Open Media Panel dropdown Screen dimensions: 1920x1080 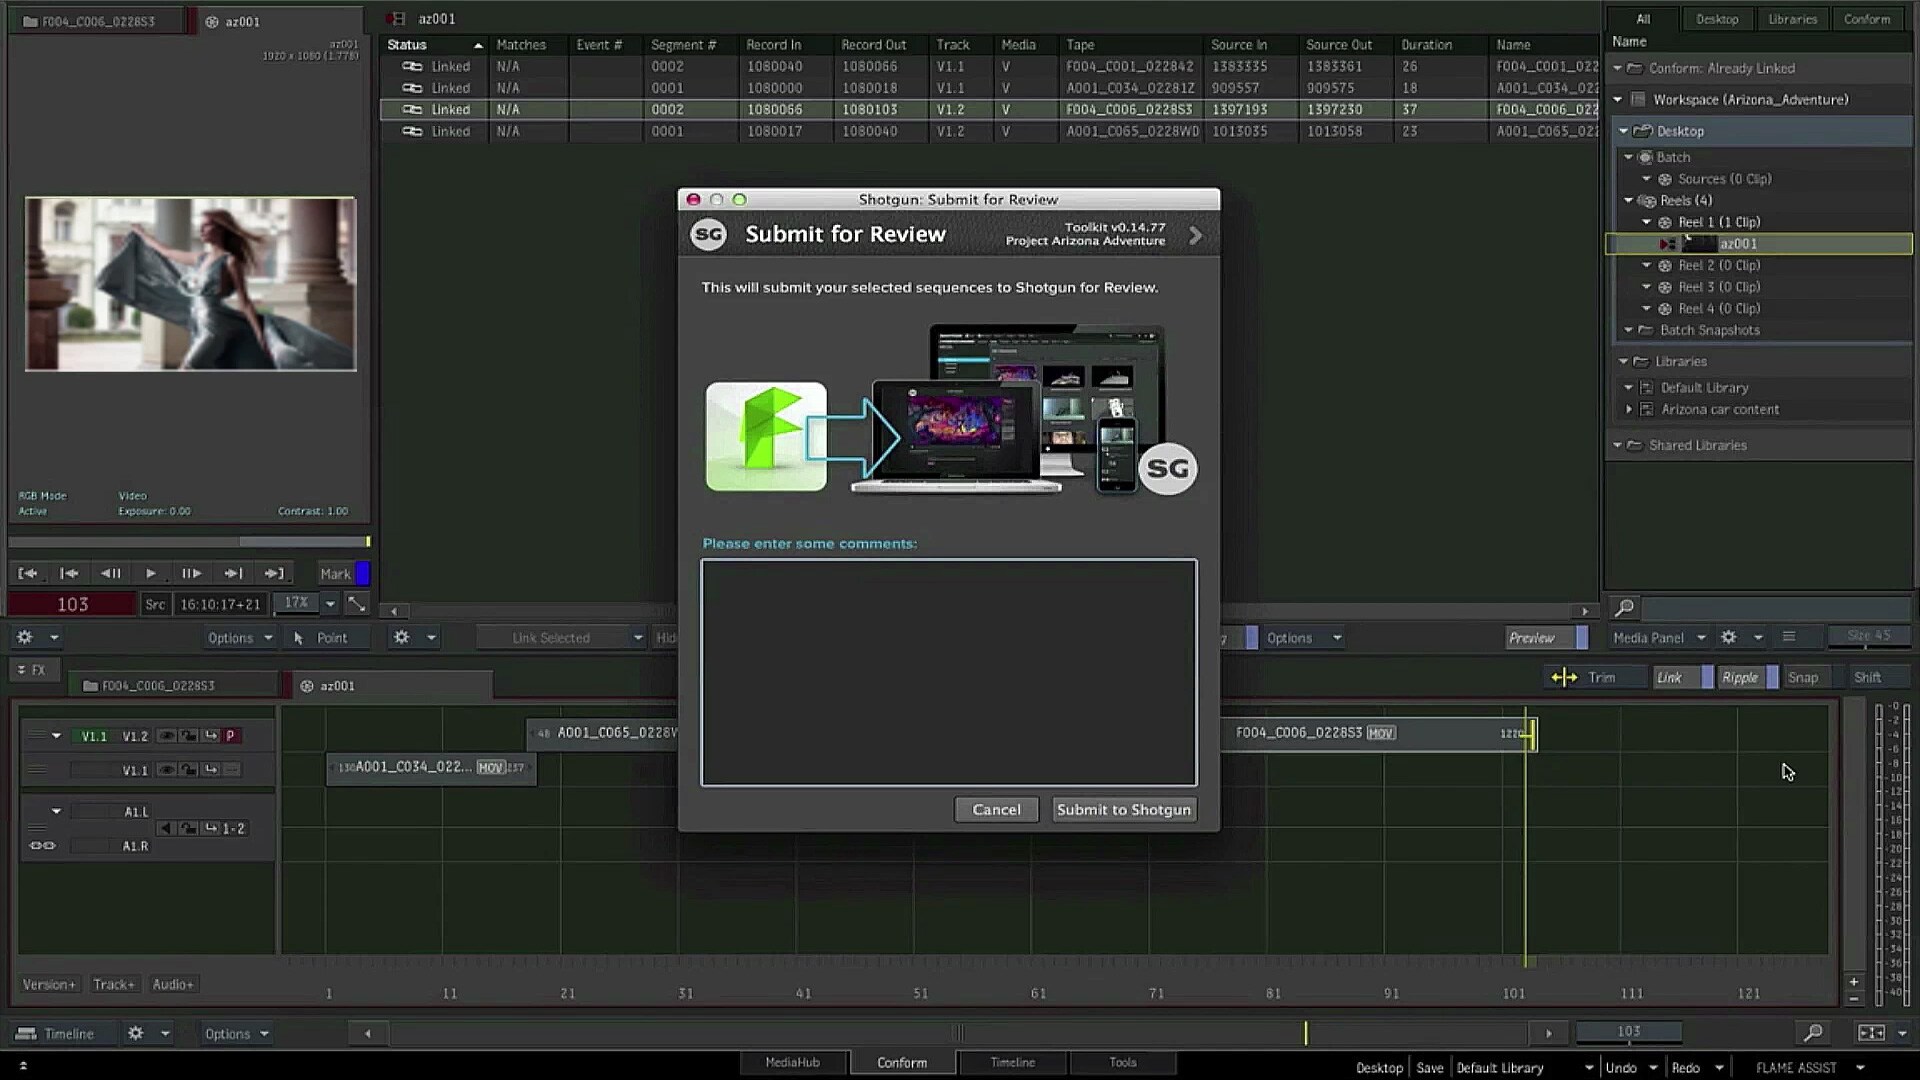pos(1659,637)
